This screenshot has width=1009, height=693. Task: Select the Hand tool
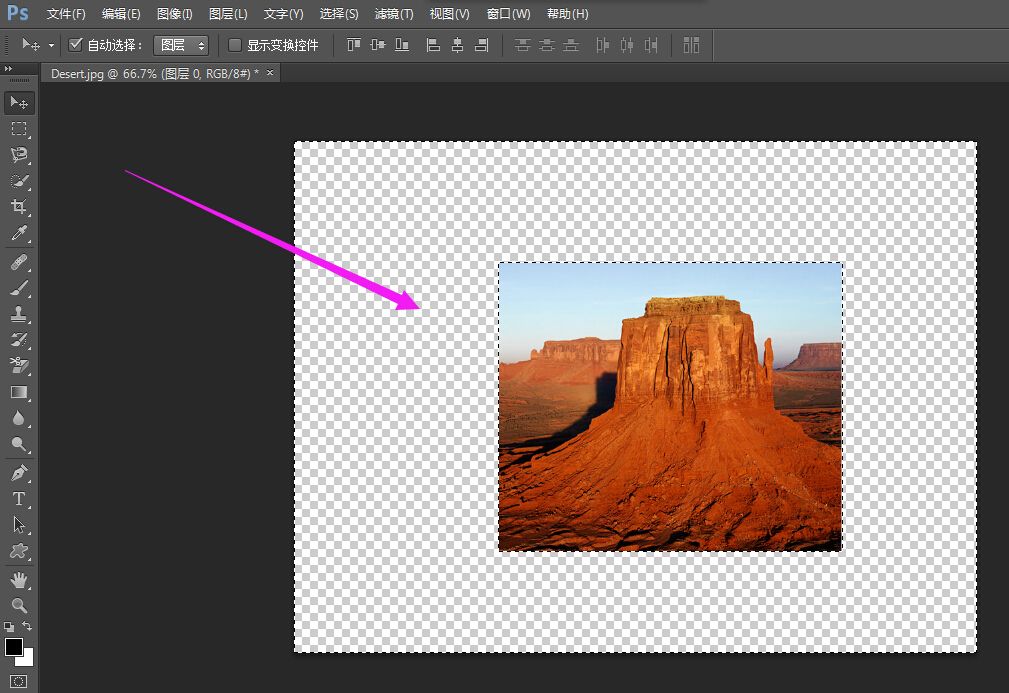pyautogui.click(x=19, y=580)
